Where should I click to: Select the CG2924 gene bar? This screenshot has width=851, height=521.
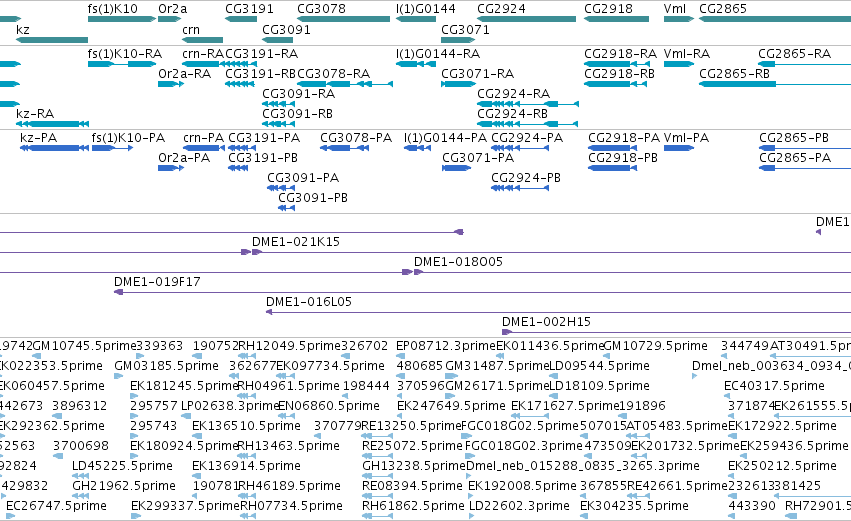tap(526, 19)
